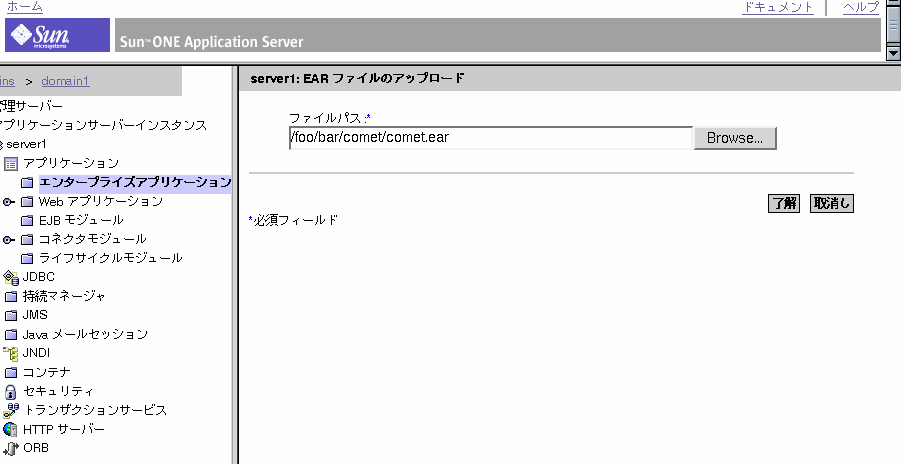Click the folder icon beside エンタープライズアプリケーション
Viewport: 901px width, 464px height.
pos(27,183)
